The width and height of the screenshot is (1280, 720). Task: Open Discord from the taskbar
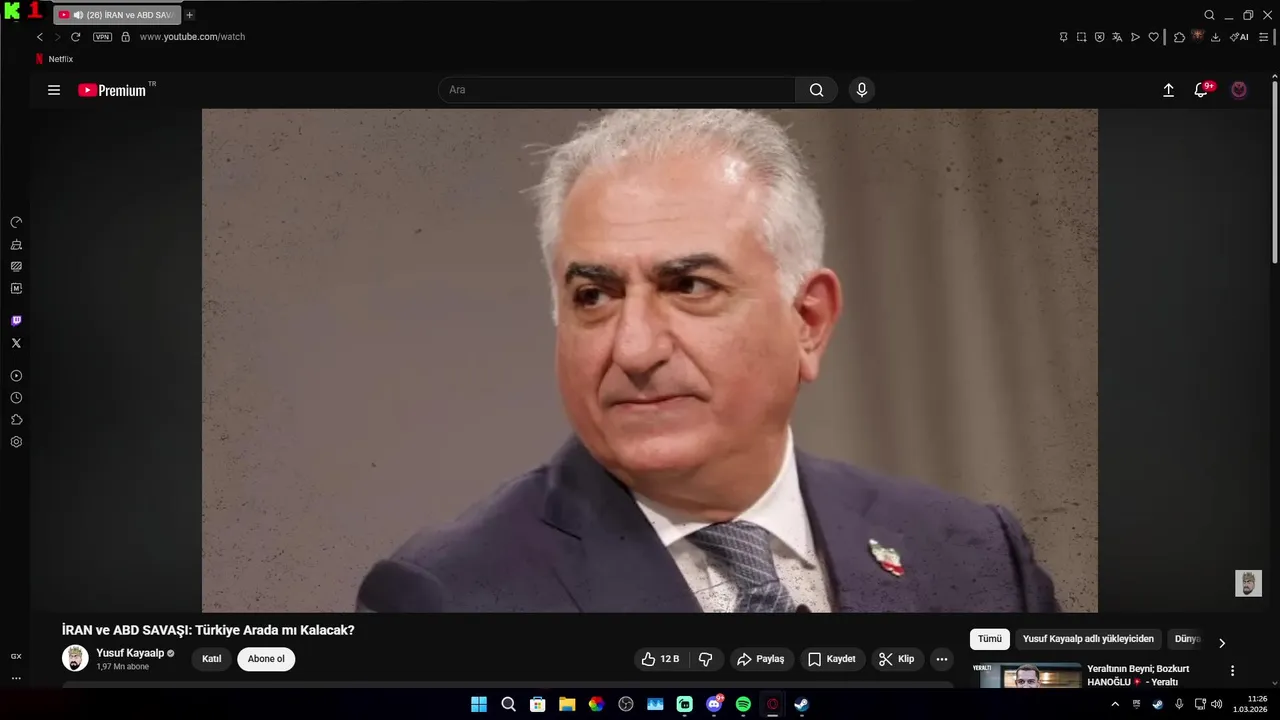tap(714, 704)
